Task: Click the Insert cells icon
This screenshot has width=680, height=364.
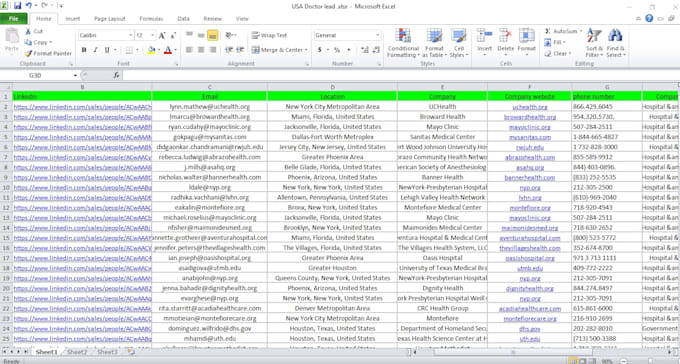Action: pos(484,36)
